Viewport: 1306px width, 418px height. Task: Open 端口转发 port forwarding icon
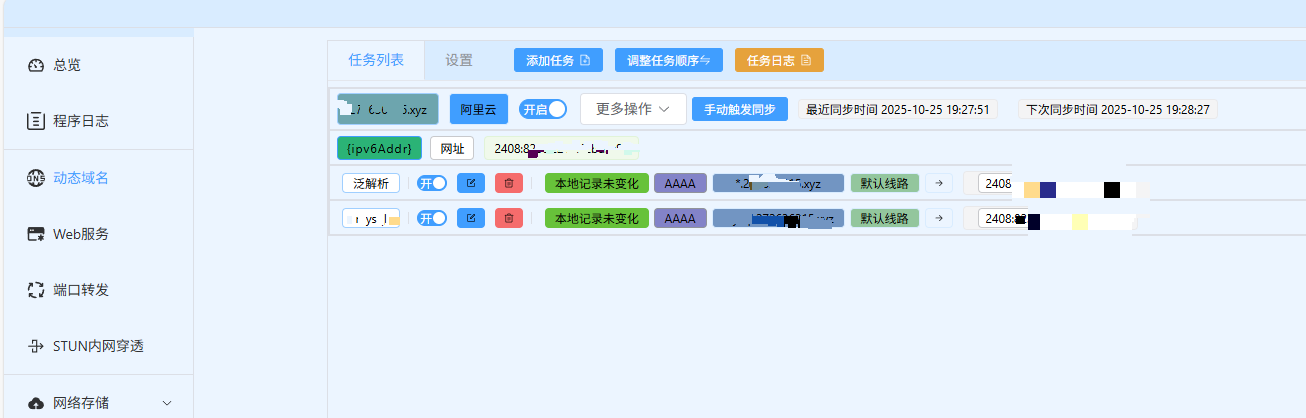[36, 290]
